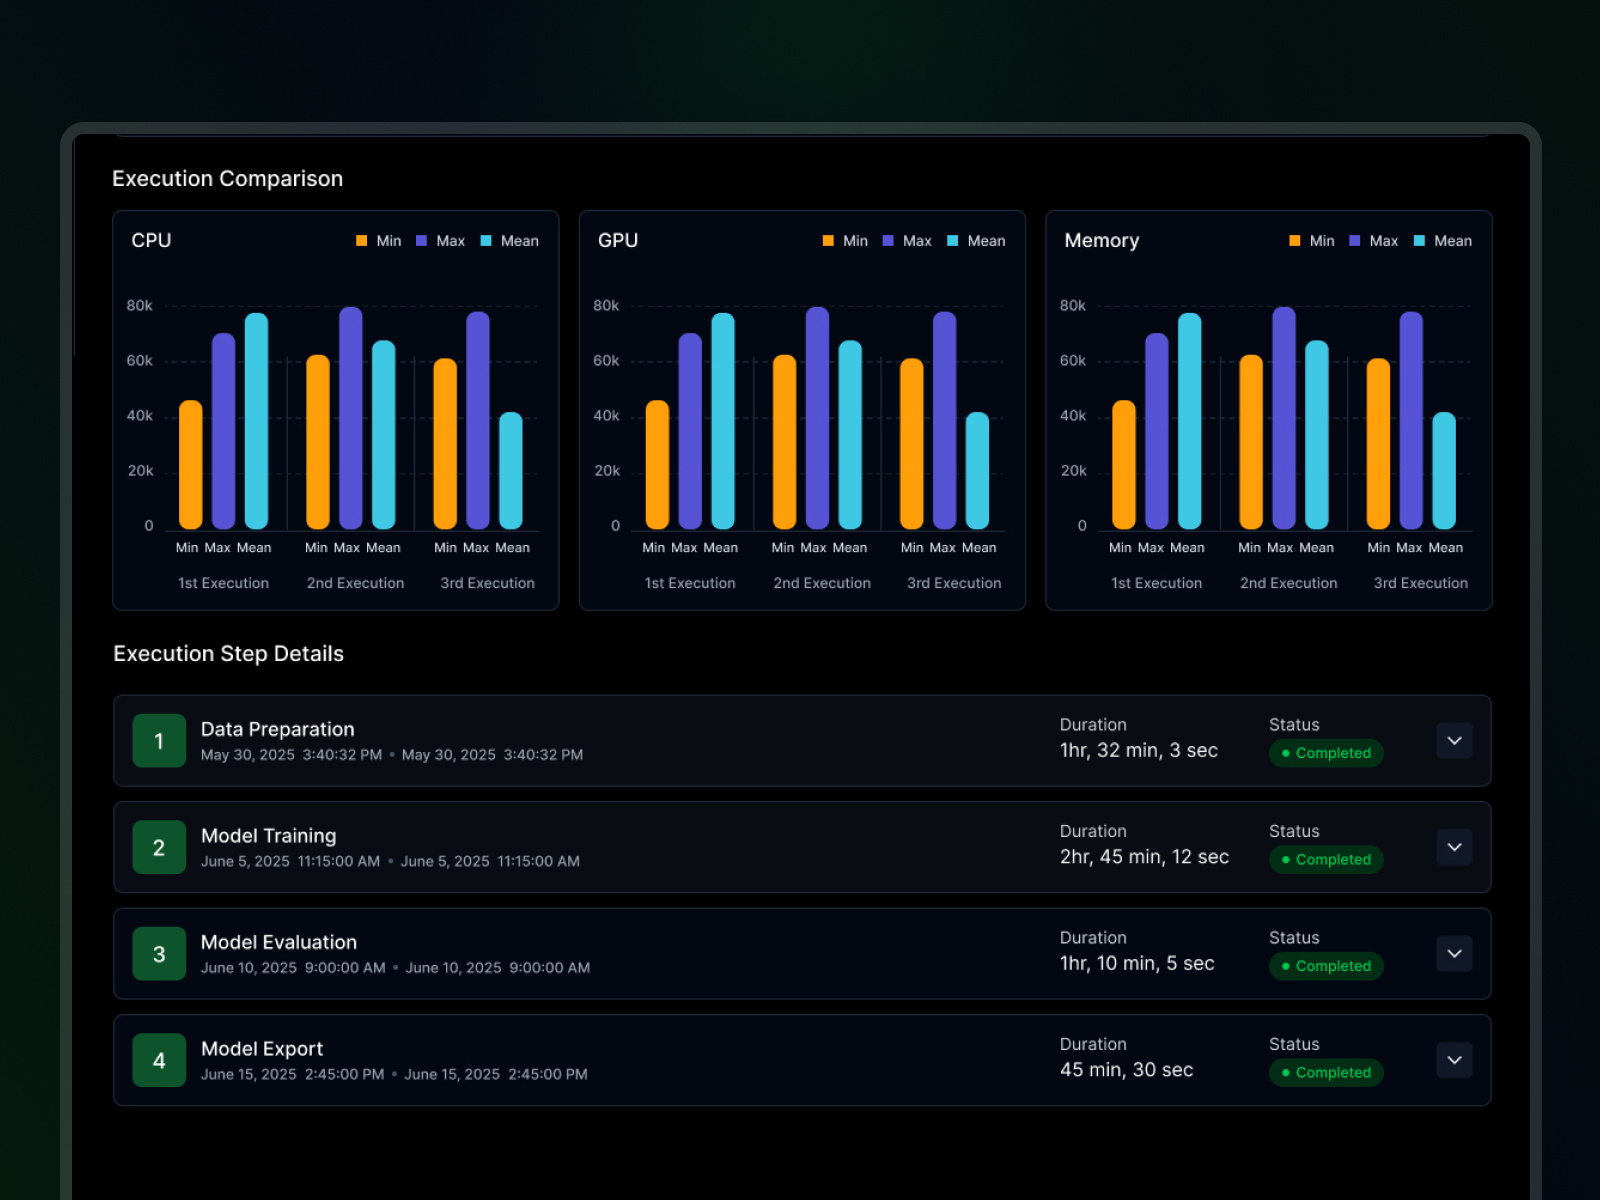Expand the Model Training step row
Viewport: 1600px width, 1200px height.
[1454, 847]
